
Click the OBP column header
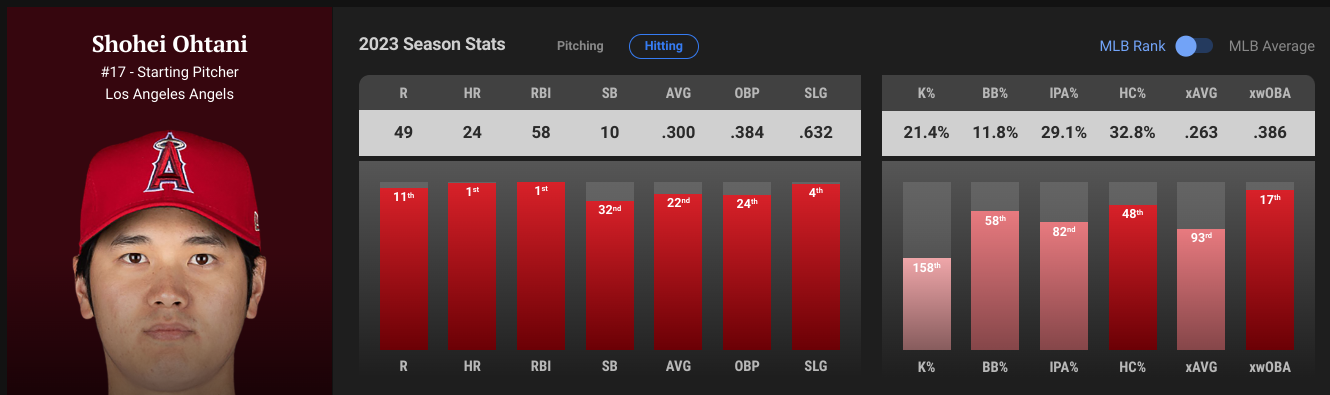coord(747,92)
